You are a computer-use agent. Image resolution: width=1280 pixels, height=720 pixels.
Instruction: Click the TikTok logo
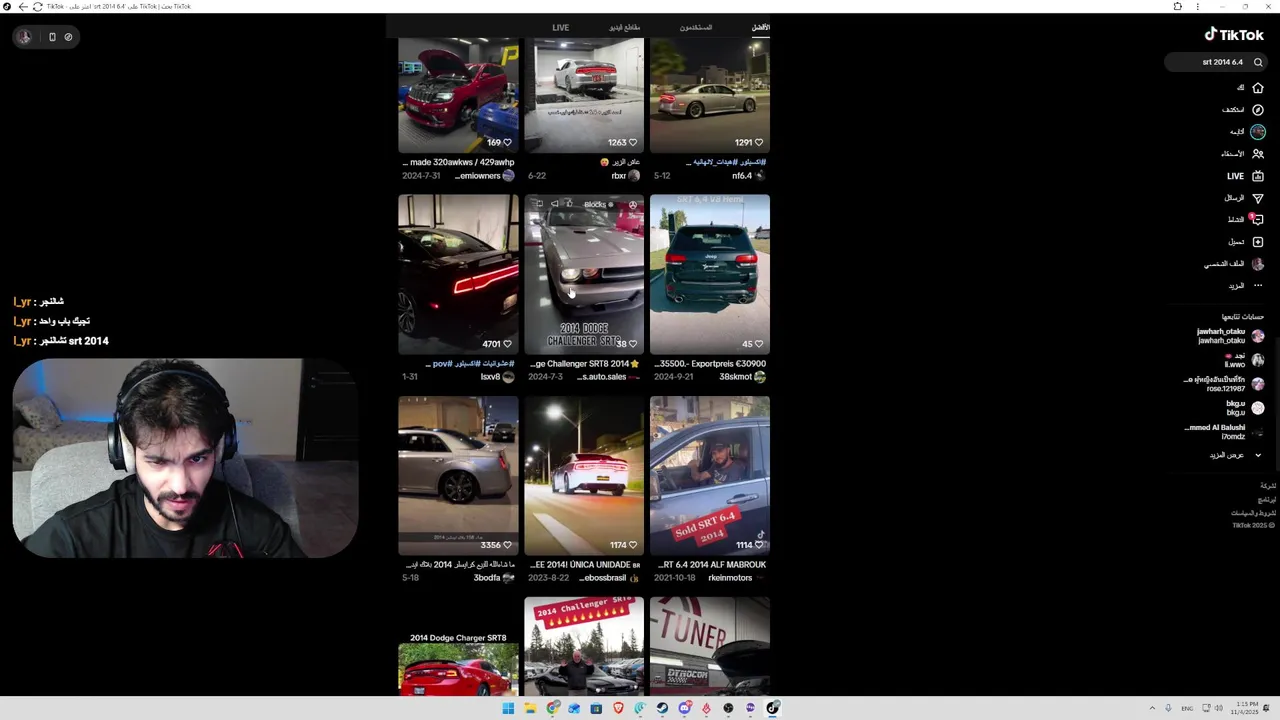[1234, 34]
